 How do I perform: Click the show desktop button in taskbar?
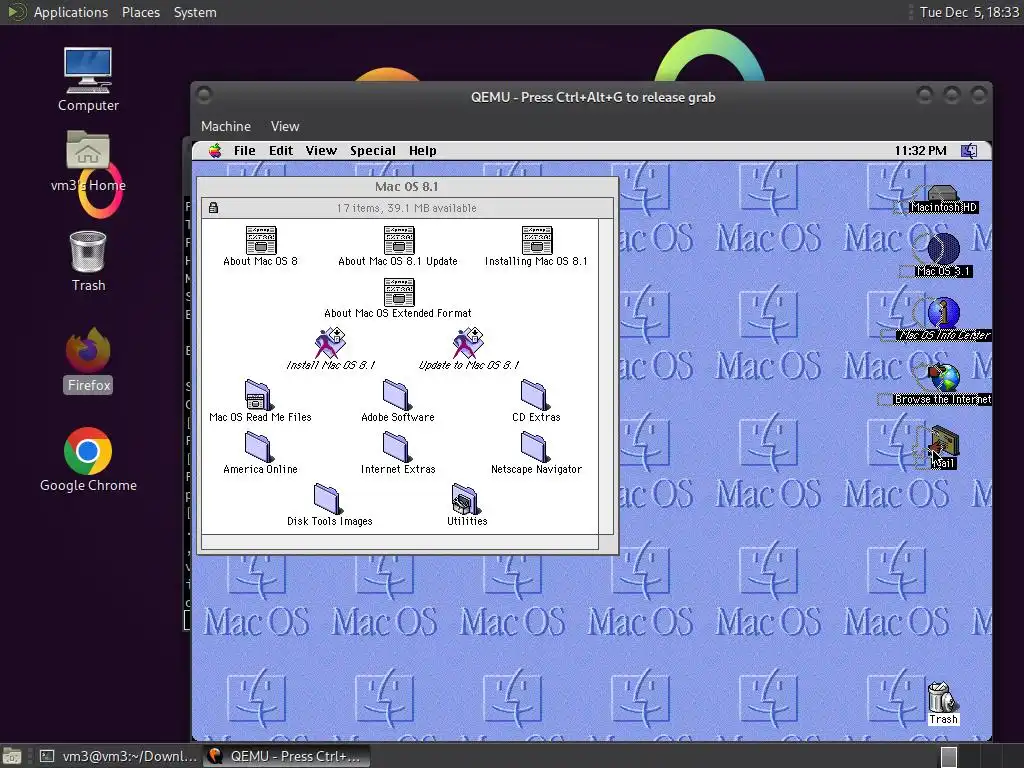[x=12, y=756]
